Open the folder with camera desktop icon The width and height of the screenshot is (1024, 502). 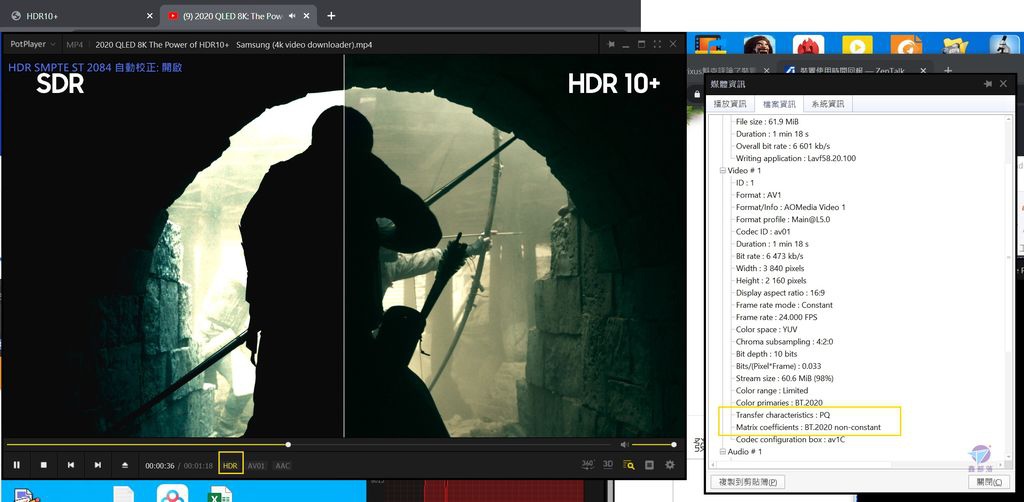[x=955, y=44]
